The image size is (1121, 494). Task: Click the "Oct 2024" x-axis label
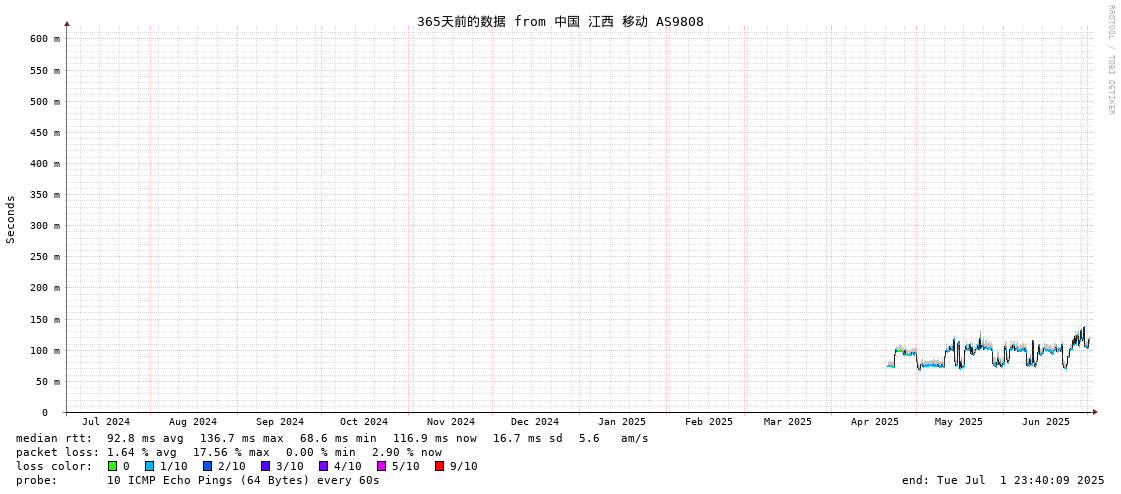pos(364,422)
